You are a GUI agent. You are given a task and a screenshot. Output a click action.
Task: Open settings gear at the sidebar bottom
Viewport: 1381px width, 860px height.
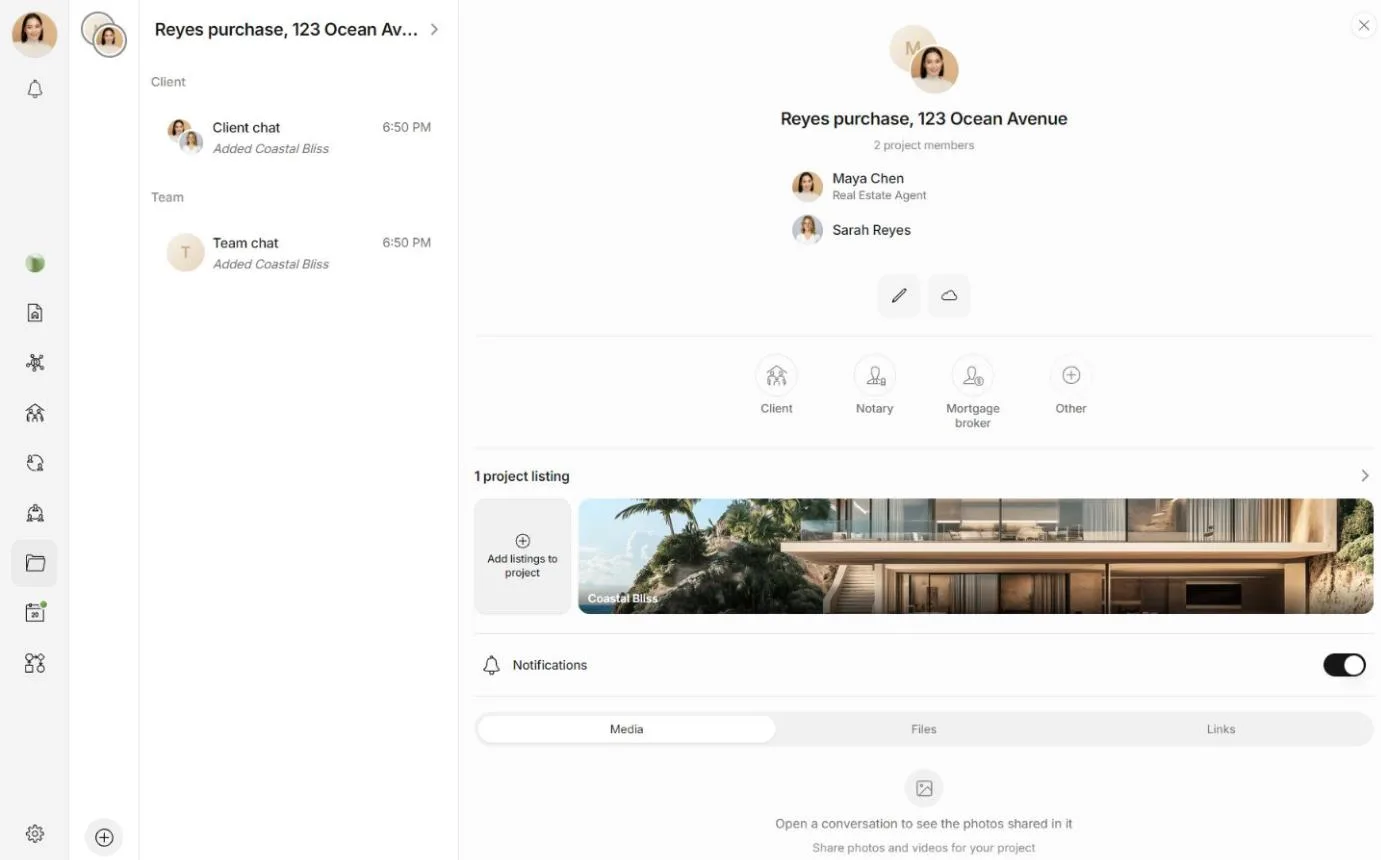pyautogui.click(x=35, y=834)
